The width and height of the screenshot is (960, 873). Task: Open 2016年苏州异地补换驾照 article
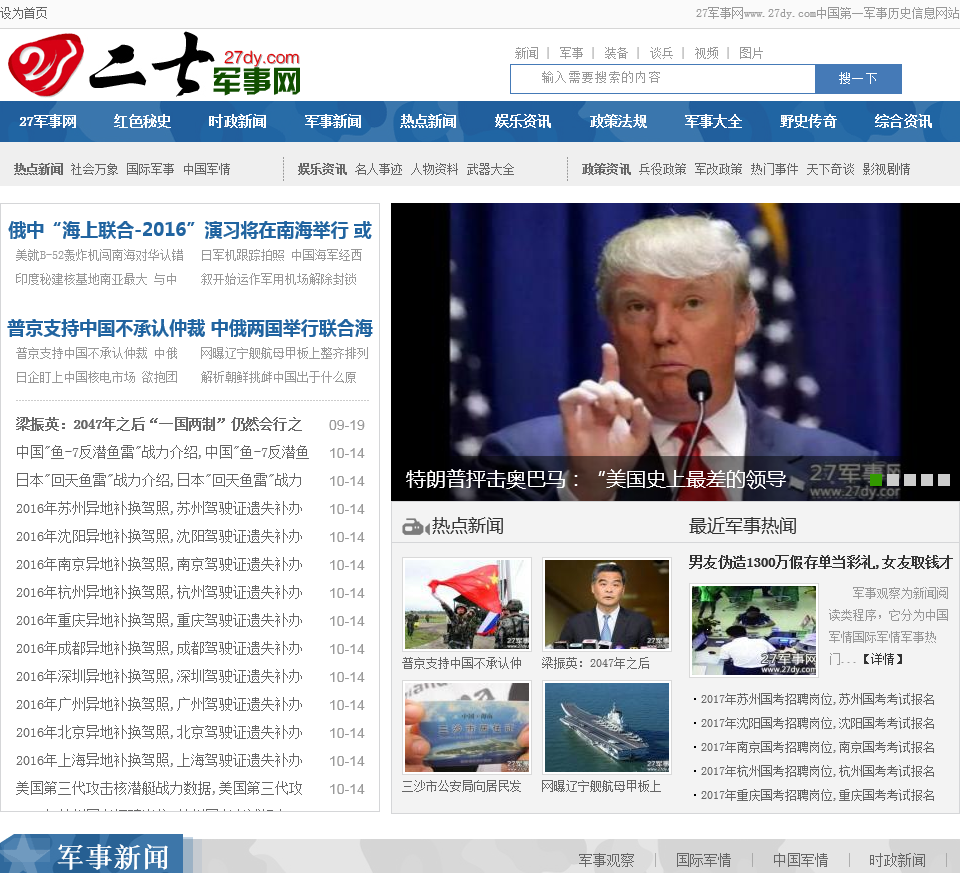(x=159, y=509)
